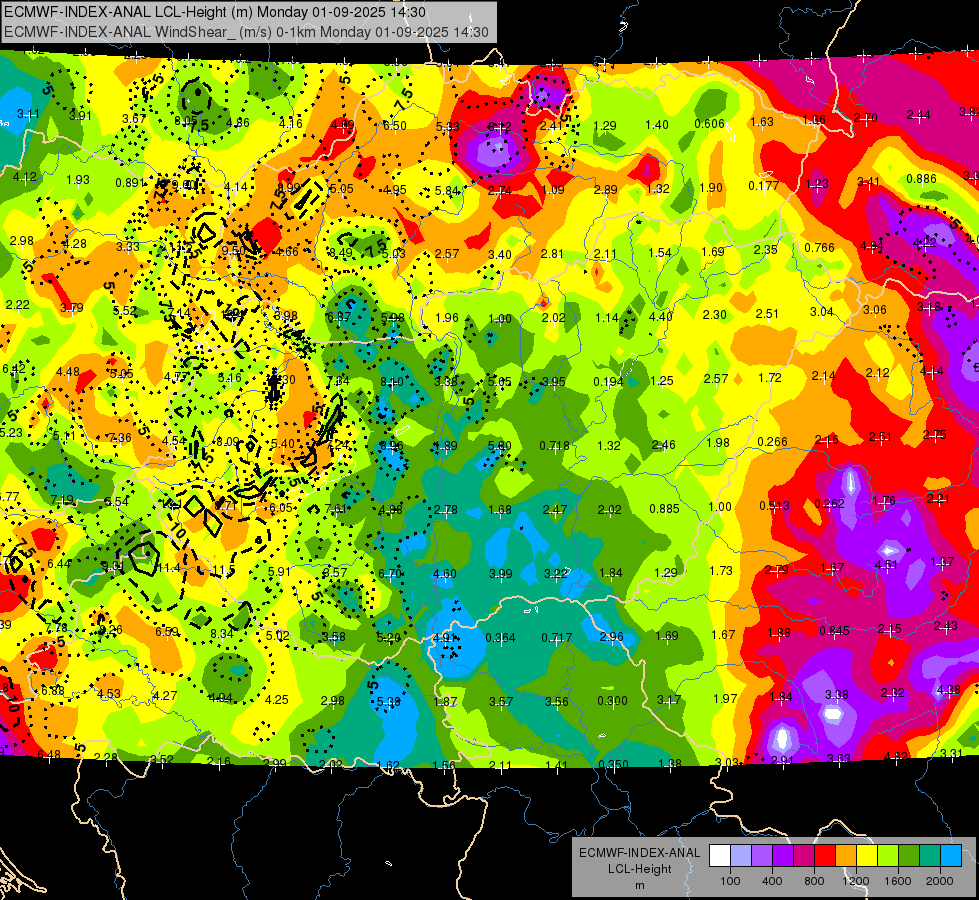979x900 pixels.
Task: Click the light lavender legend swatch
Action: 741,856
